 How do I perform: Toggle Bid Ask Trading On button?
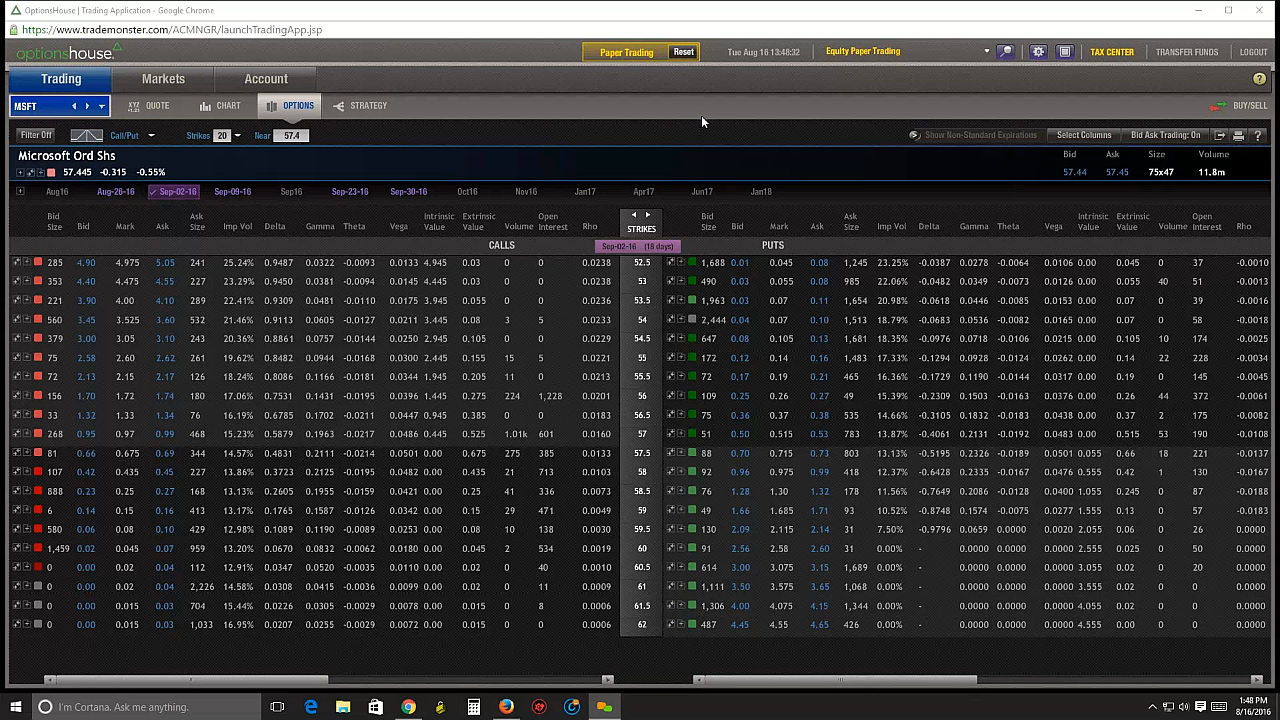click(x=1165, y=135)
